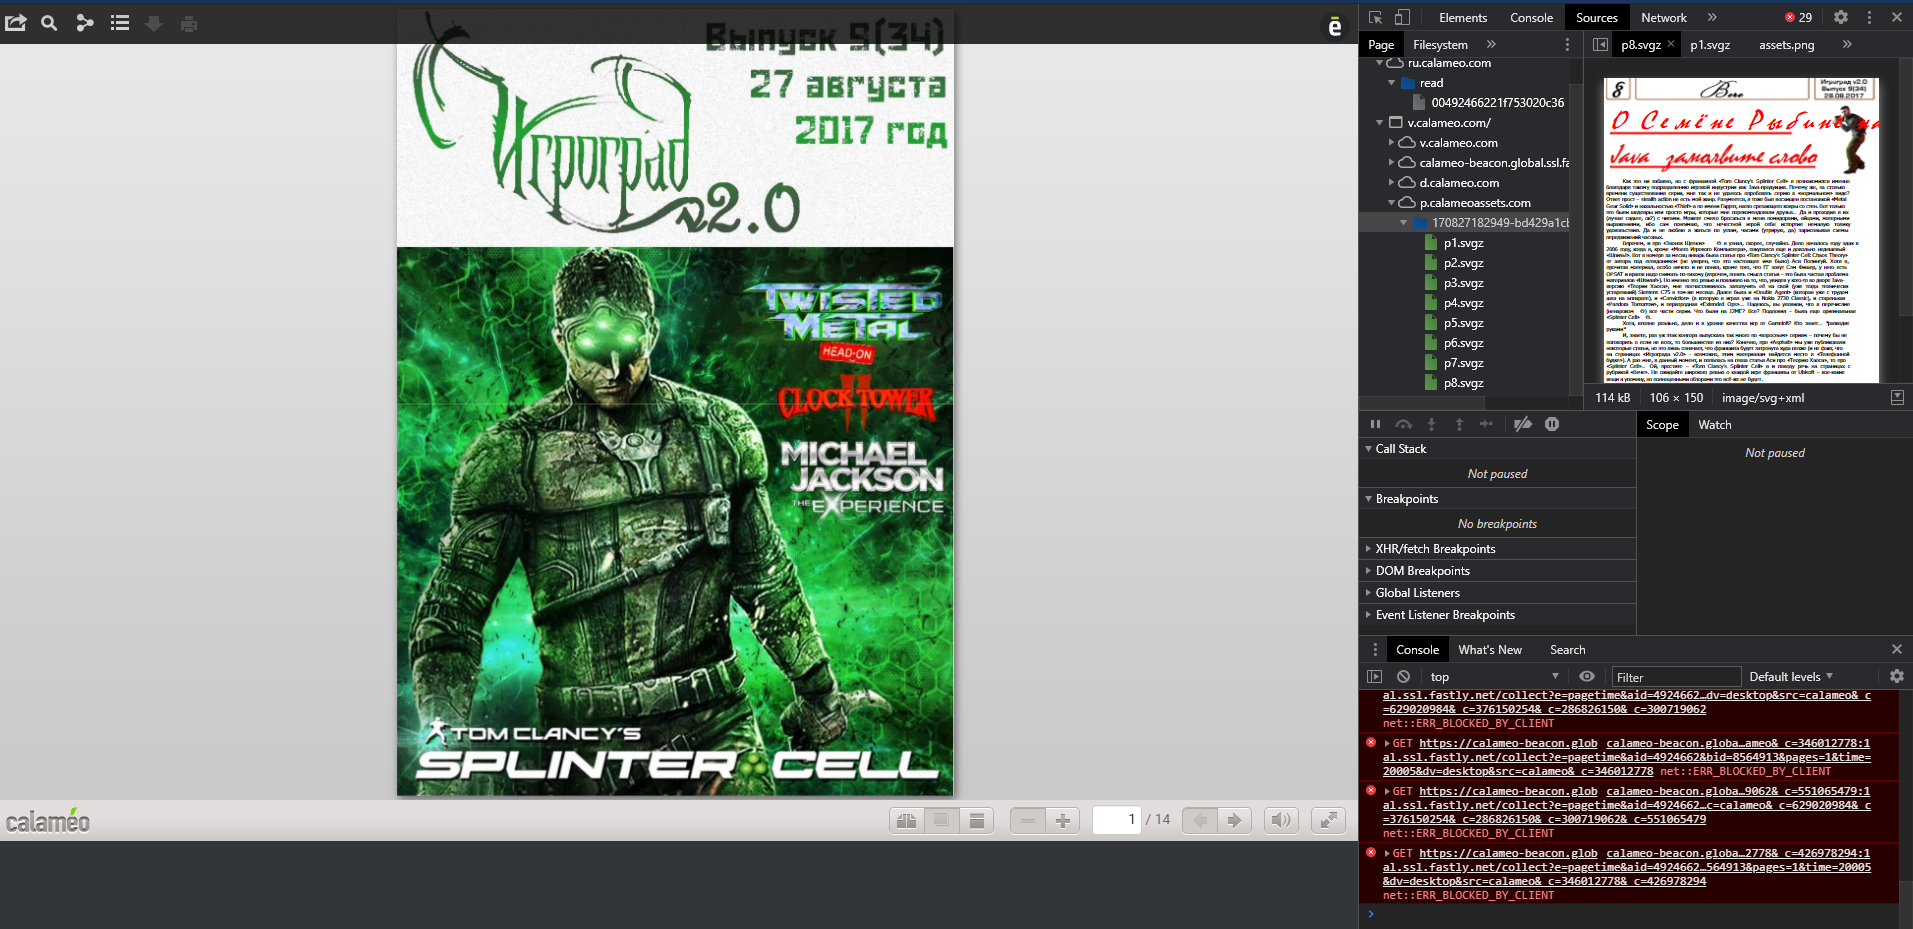Open the Filesystem navigator tab
Screen dimensions: 1913x929
tap(1440, 45)
